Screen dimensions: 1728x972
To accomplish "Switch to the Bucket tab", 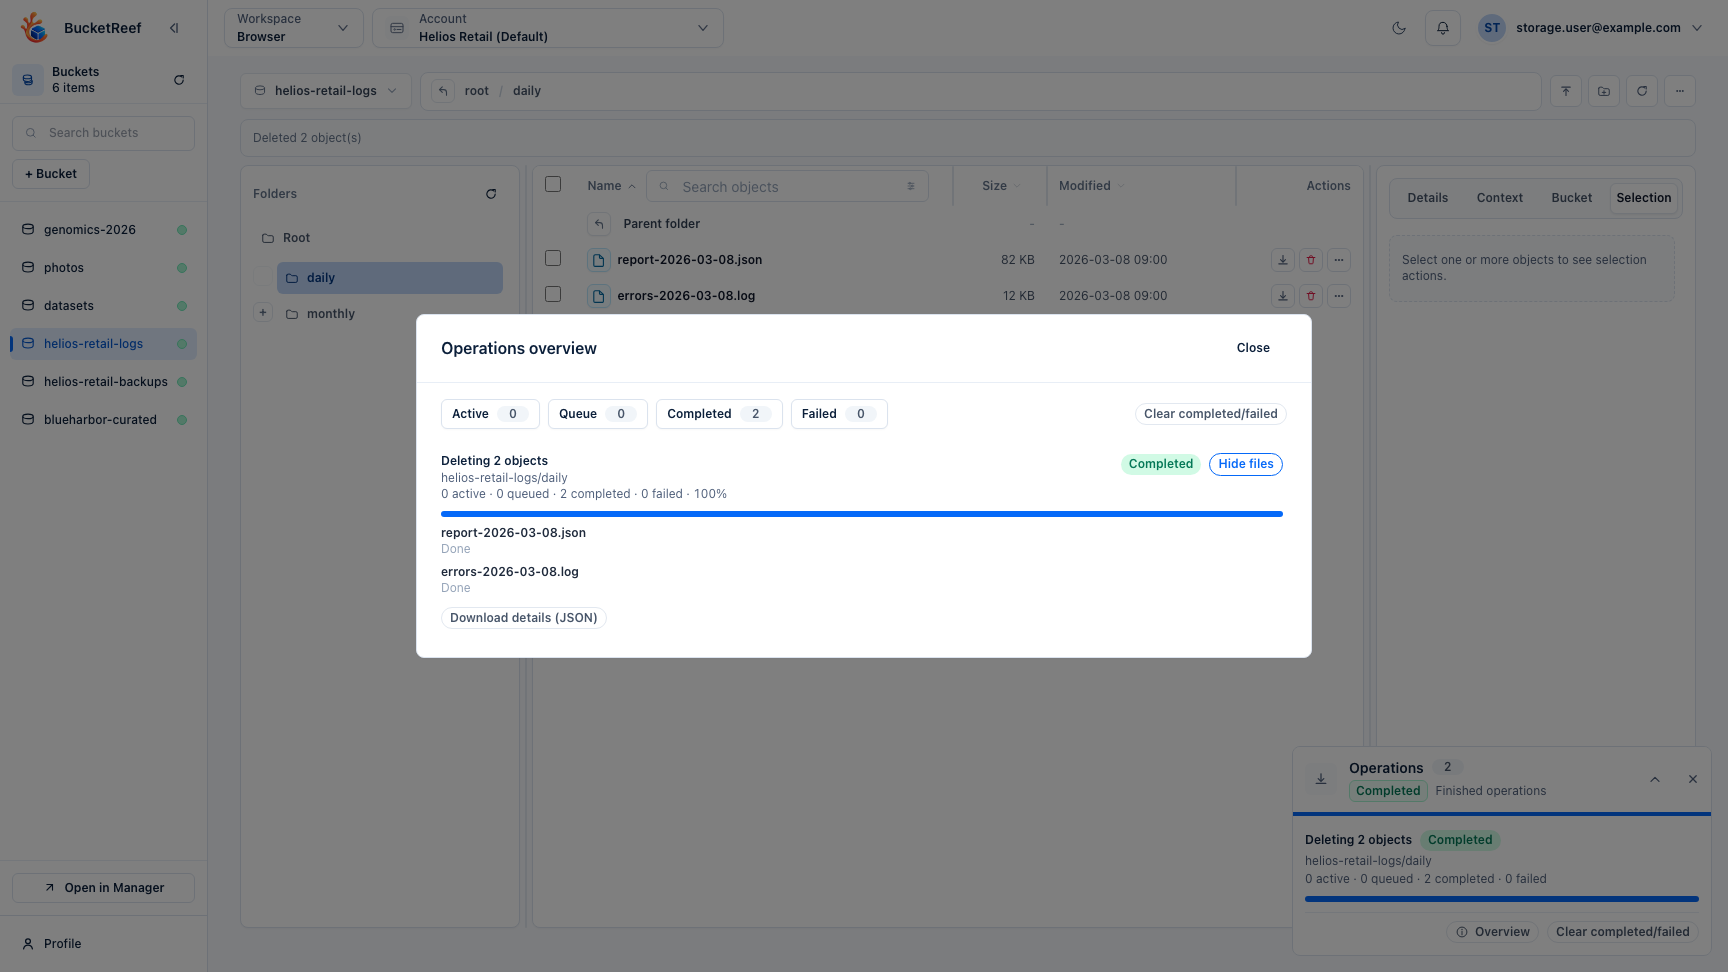I will [x=1572, y=198].
